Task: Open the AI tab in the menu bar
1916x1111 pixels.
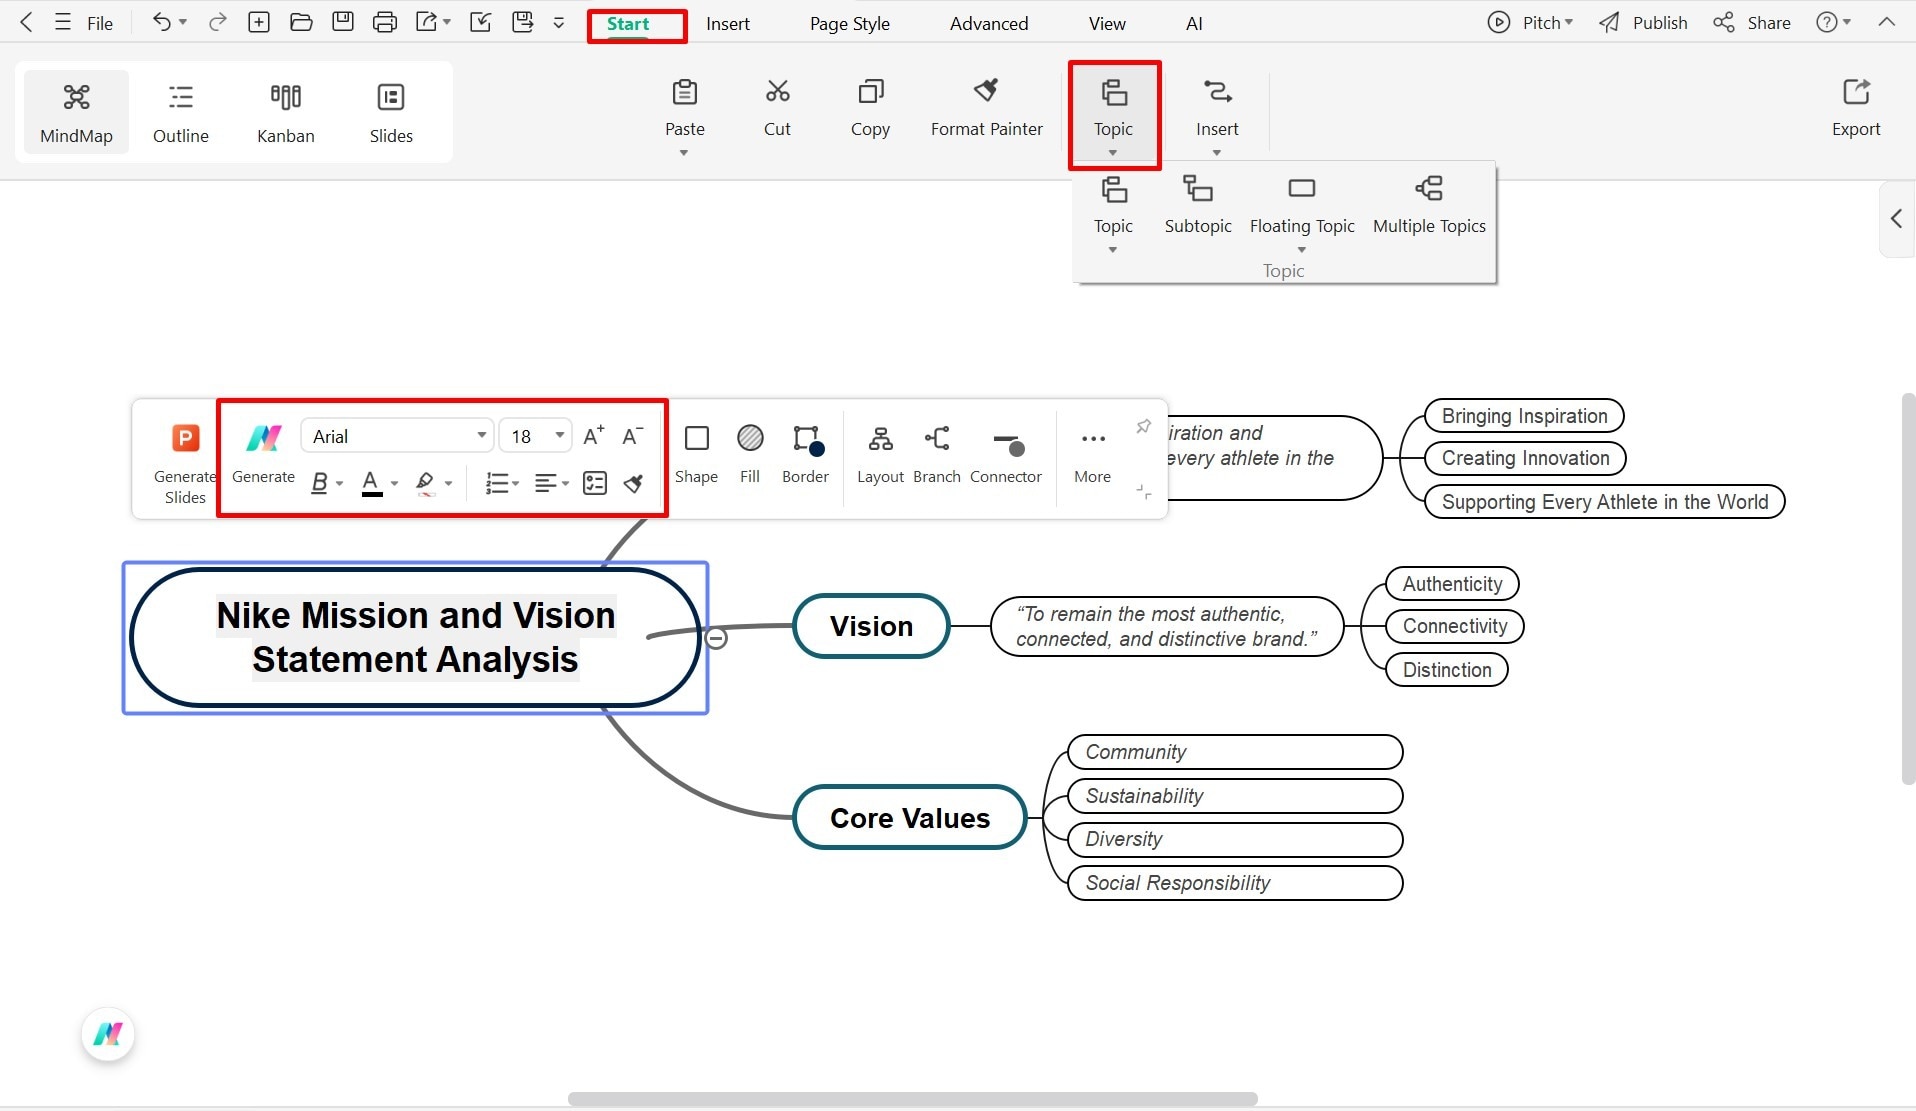Action: tap(1194, 24)
